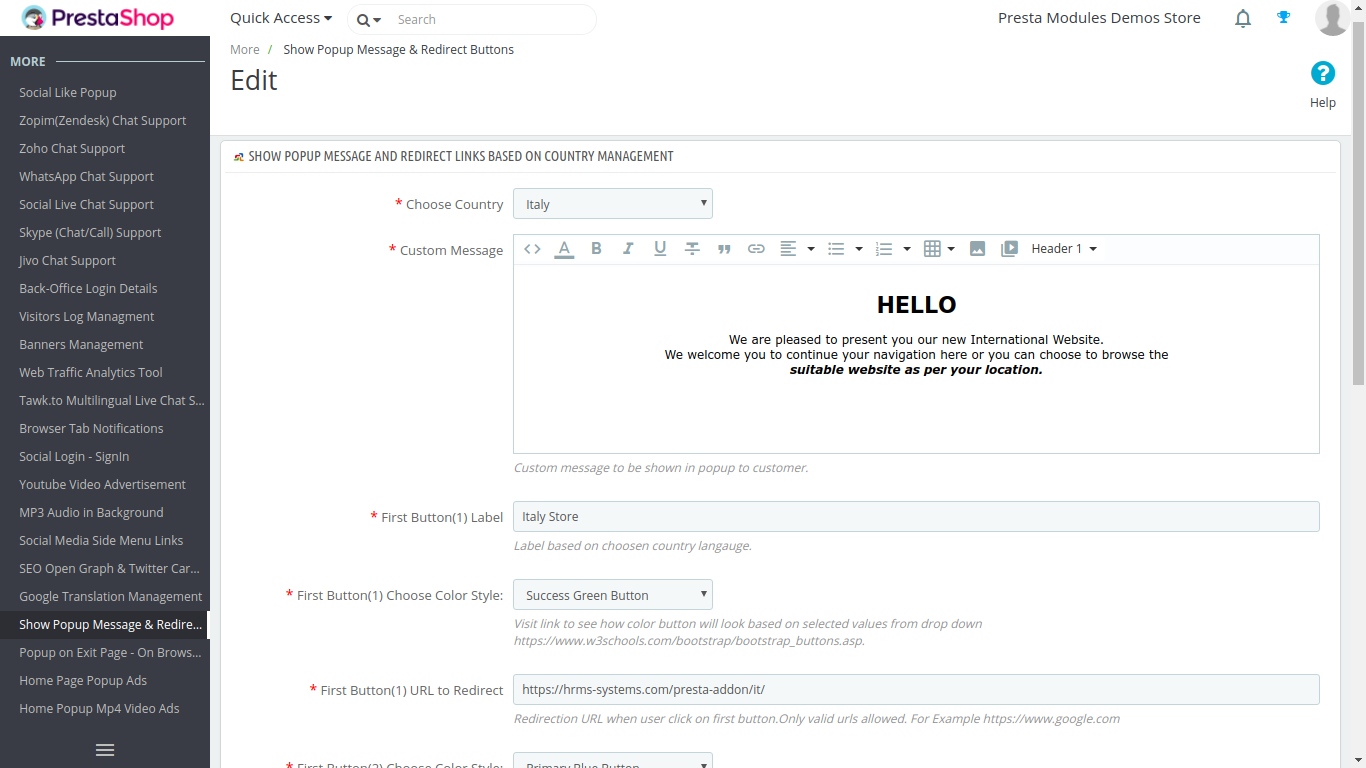This screenshot has height=768, width=1366.
Task: Insert a hyperlink using the link icon
Action: (x=756, y=249)
